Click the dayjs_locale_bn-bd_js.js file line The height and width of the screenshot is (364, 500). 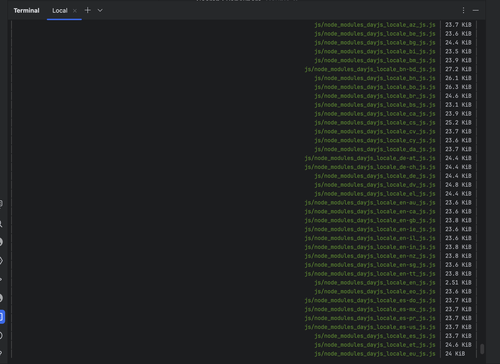(370, 69)
